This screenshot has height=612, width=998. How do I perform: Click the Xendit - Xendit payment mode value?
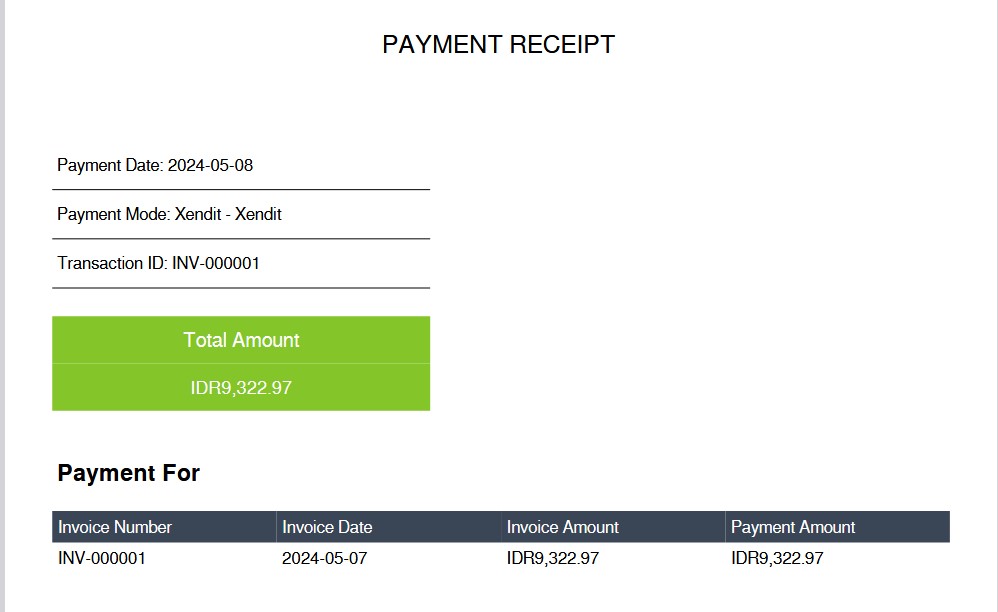pyautogui.click(x=228, y=215)
